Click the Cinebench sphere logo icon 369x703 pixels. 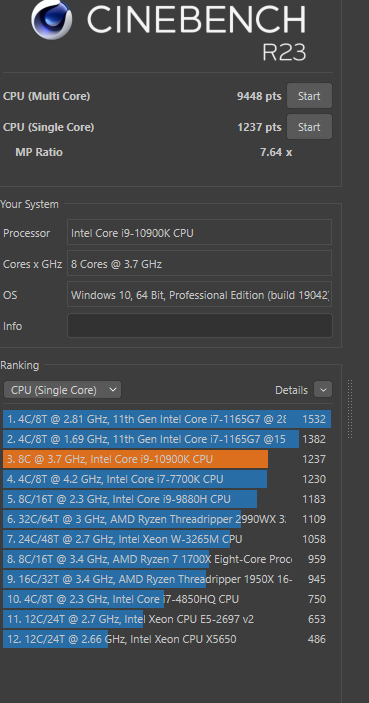pyautogui.click(x=52, y=19)
